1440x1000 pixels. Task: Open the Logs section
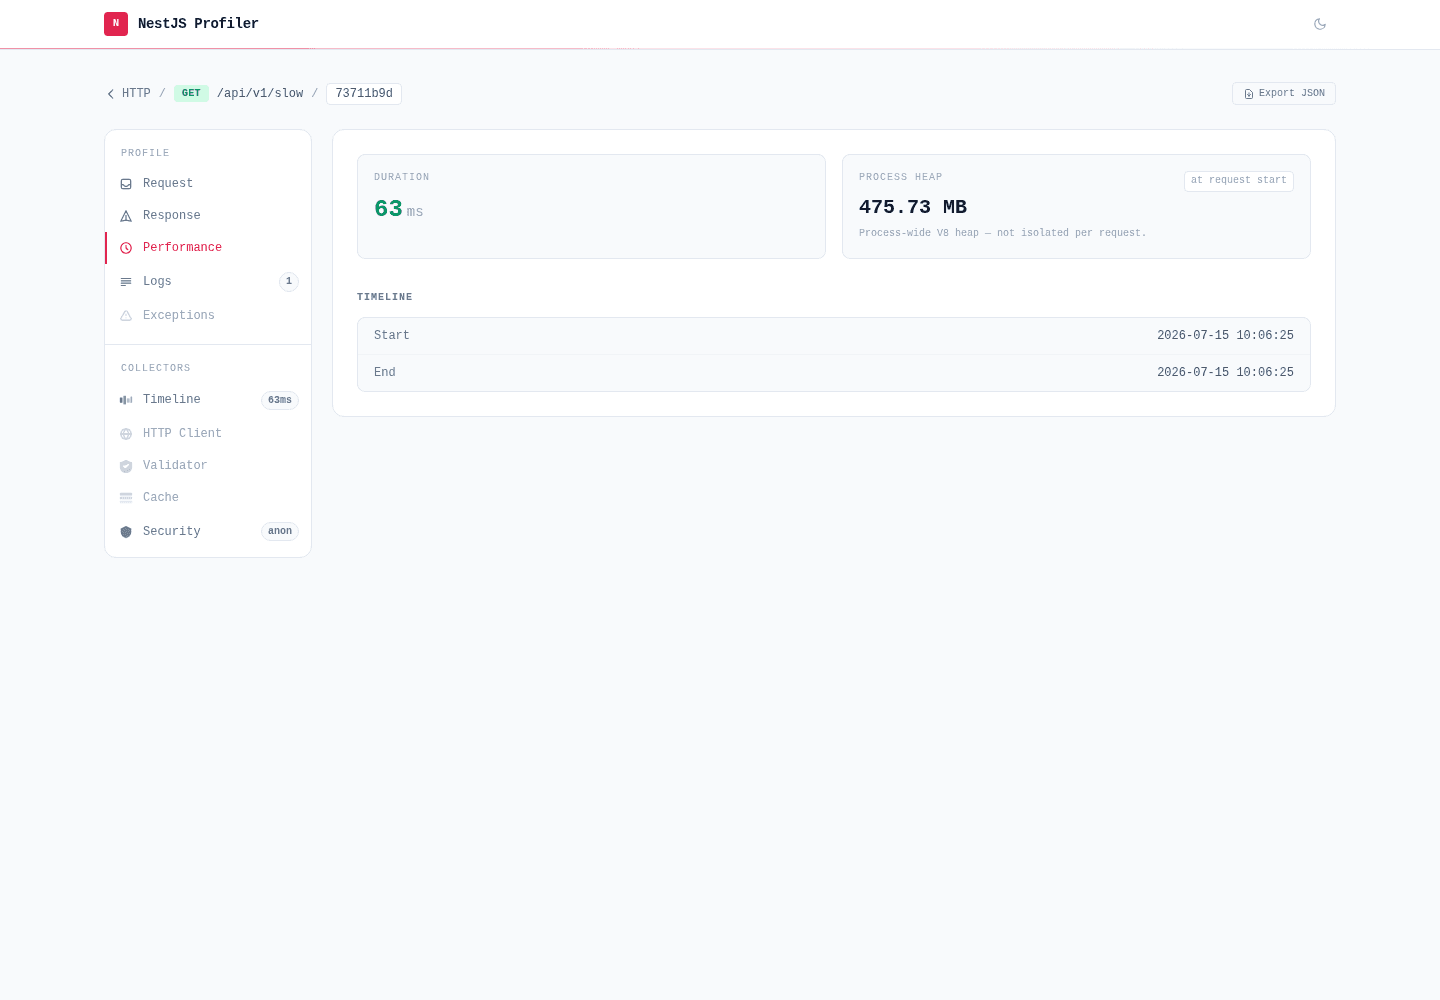click(x=208, y=282)
